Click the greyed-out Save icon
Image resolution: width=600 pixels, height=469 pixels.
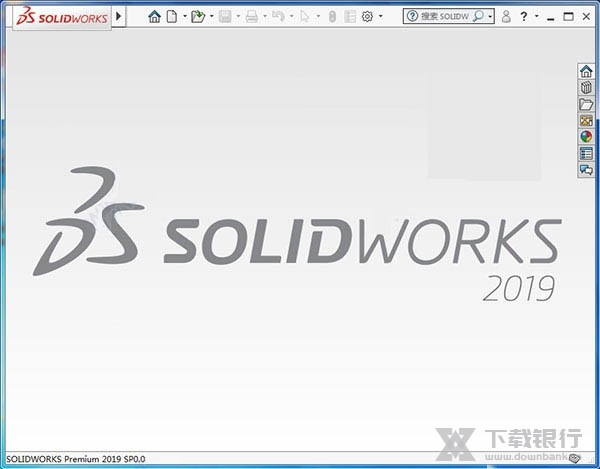pyautogui.click(x=225, y=16)
